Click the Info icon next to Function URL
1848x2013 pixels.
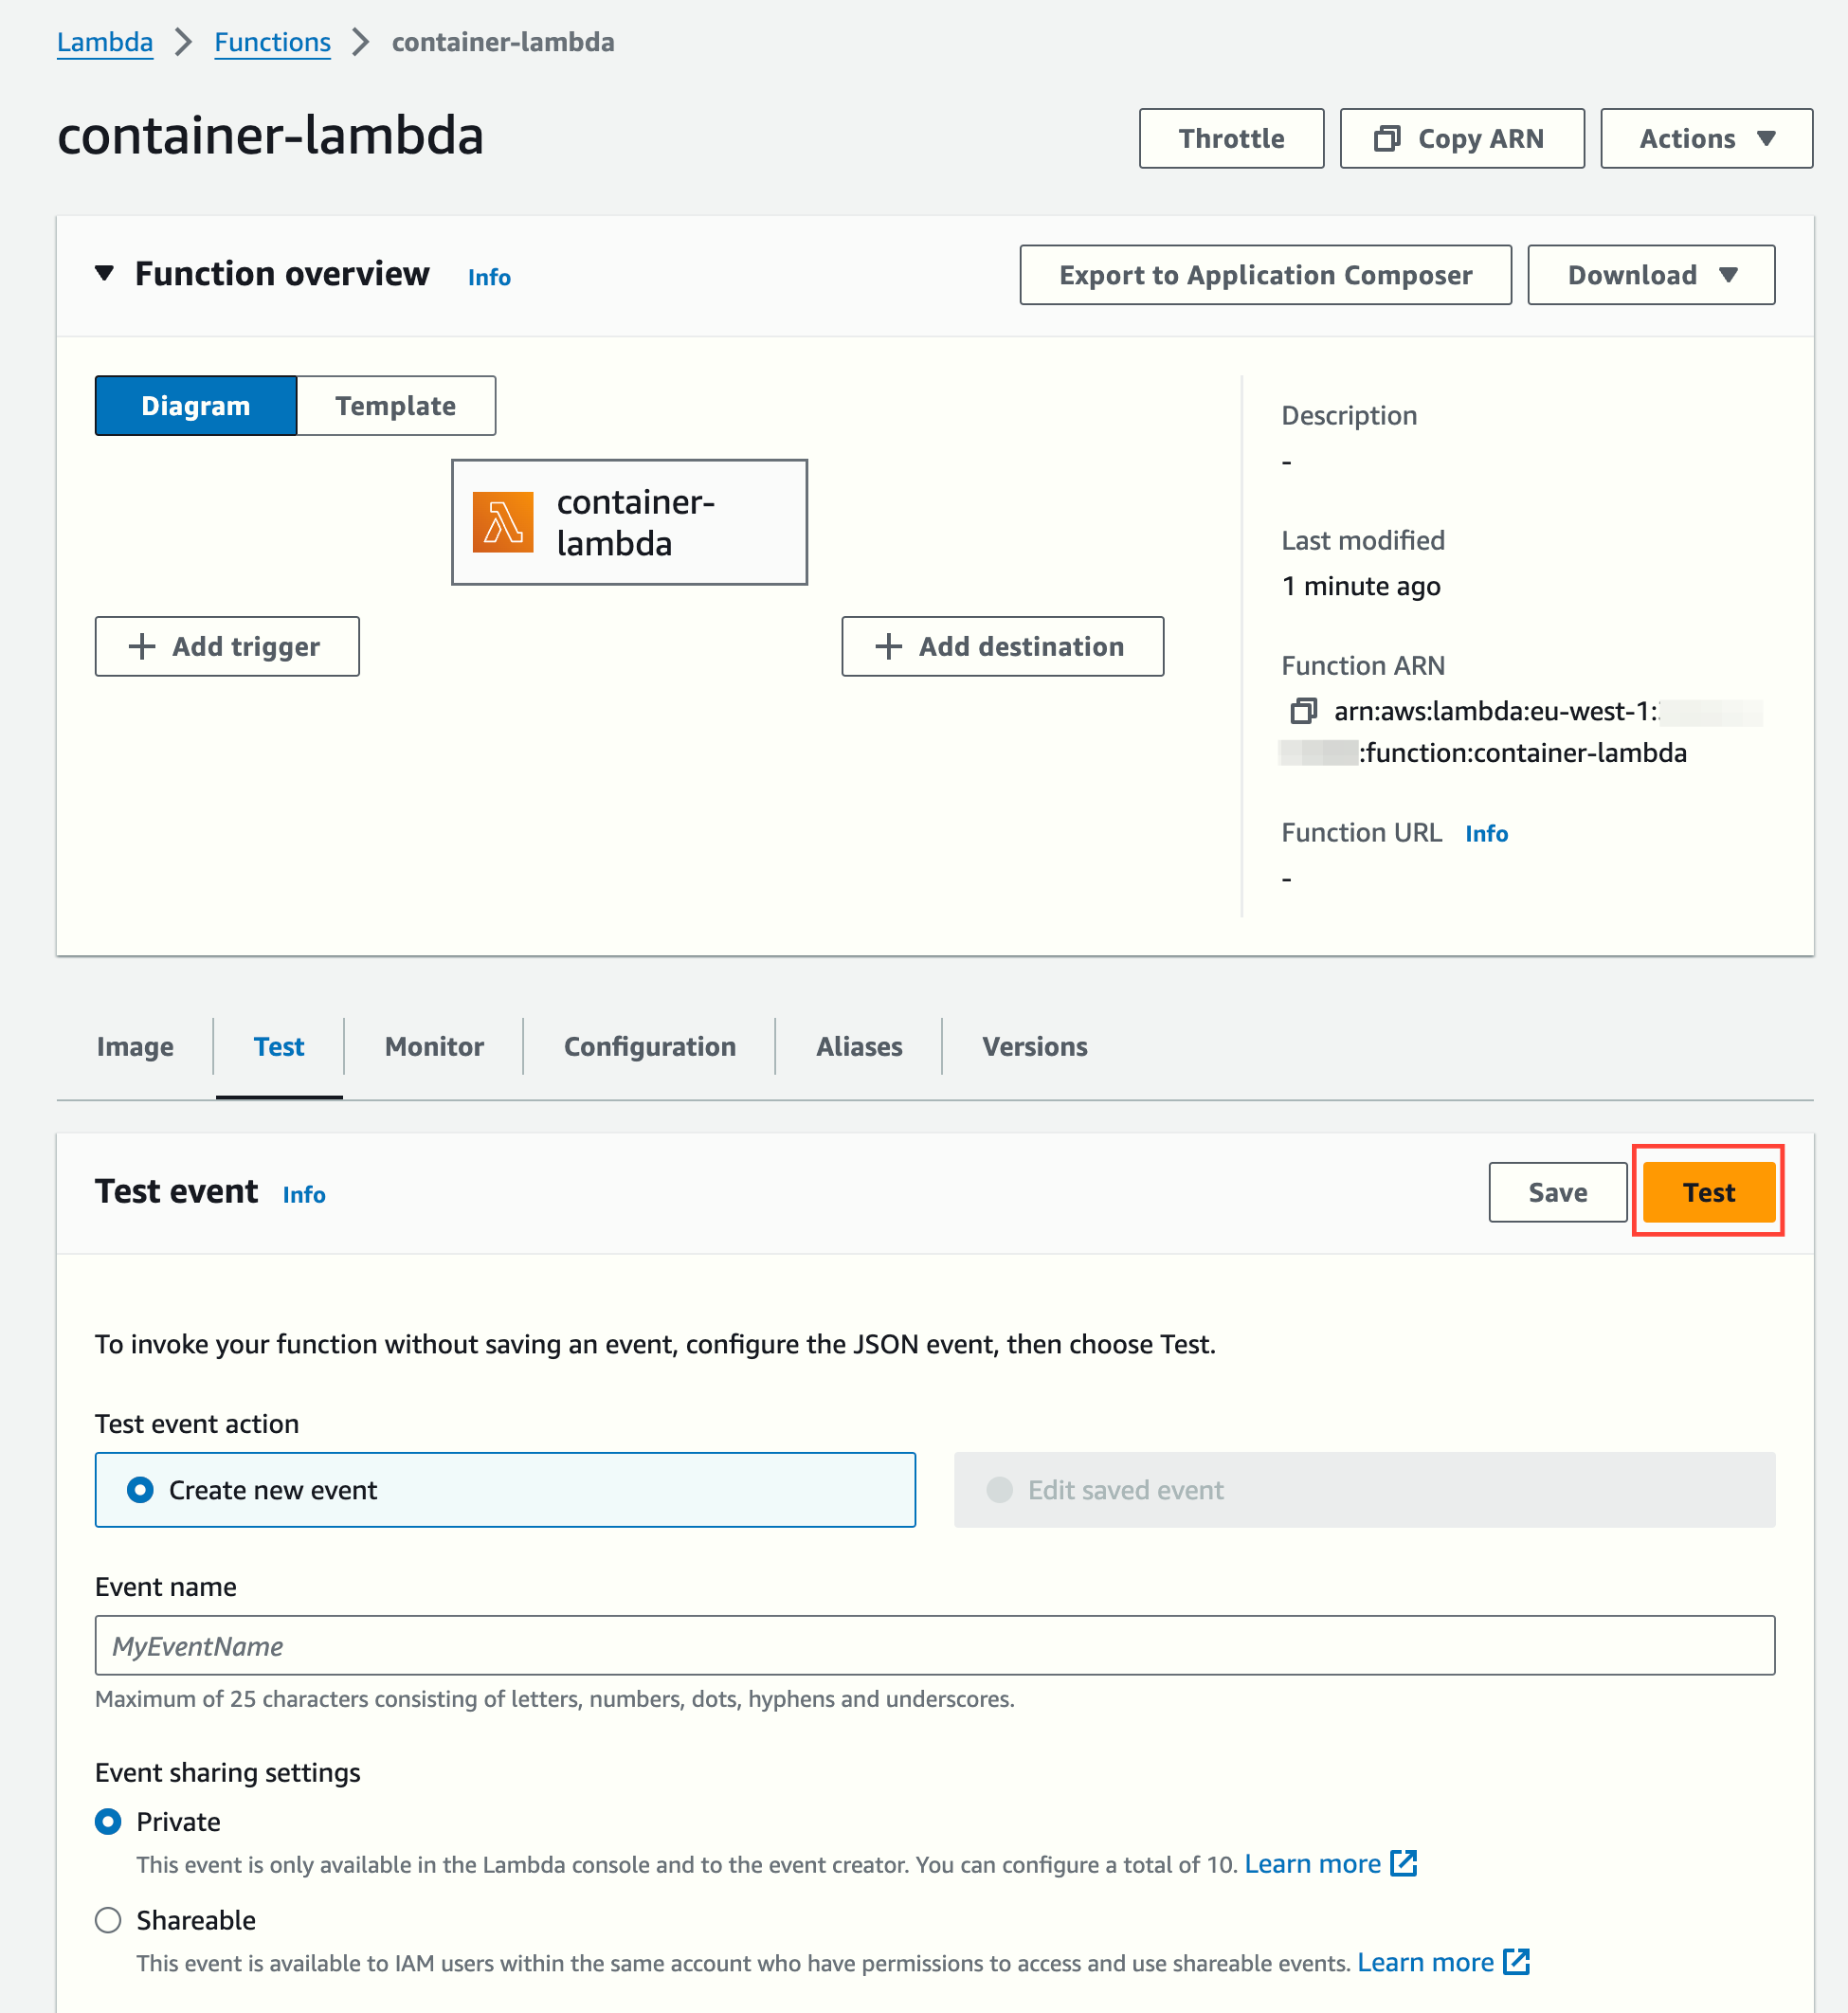(1486, 832)
